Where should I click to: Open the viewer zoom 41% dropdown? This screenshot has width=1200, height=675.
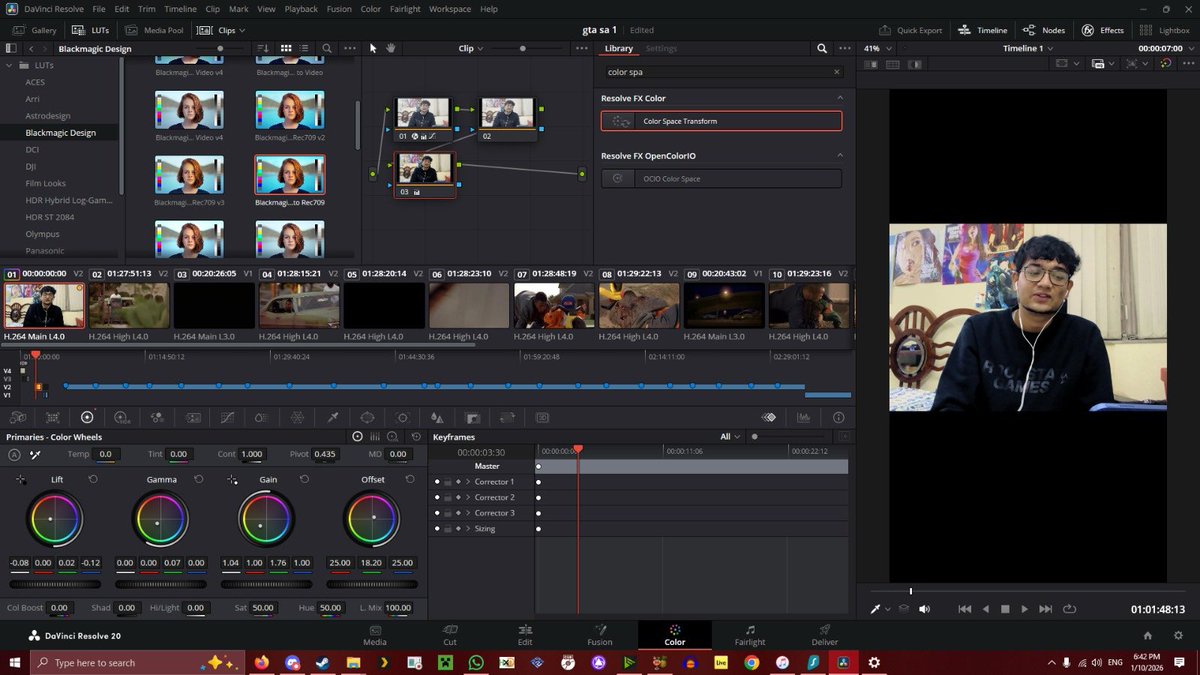(x=876, y=48)
